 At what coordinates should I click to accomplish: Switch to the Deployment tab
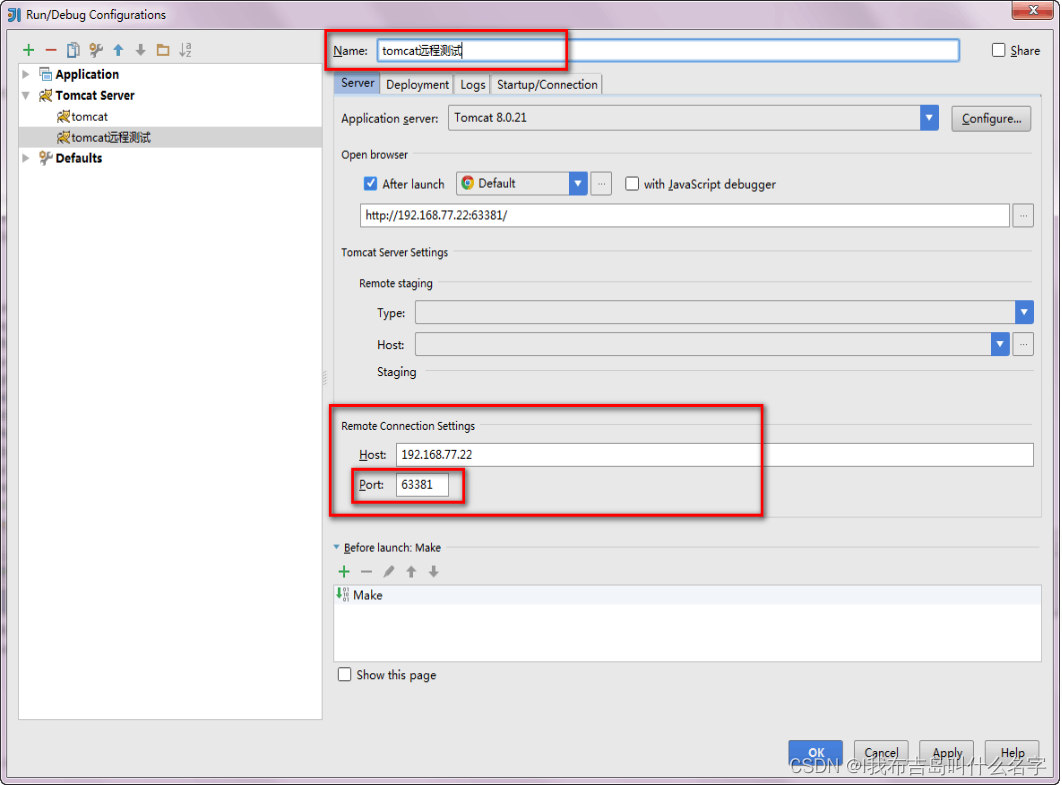pos(416,84)
